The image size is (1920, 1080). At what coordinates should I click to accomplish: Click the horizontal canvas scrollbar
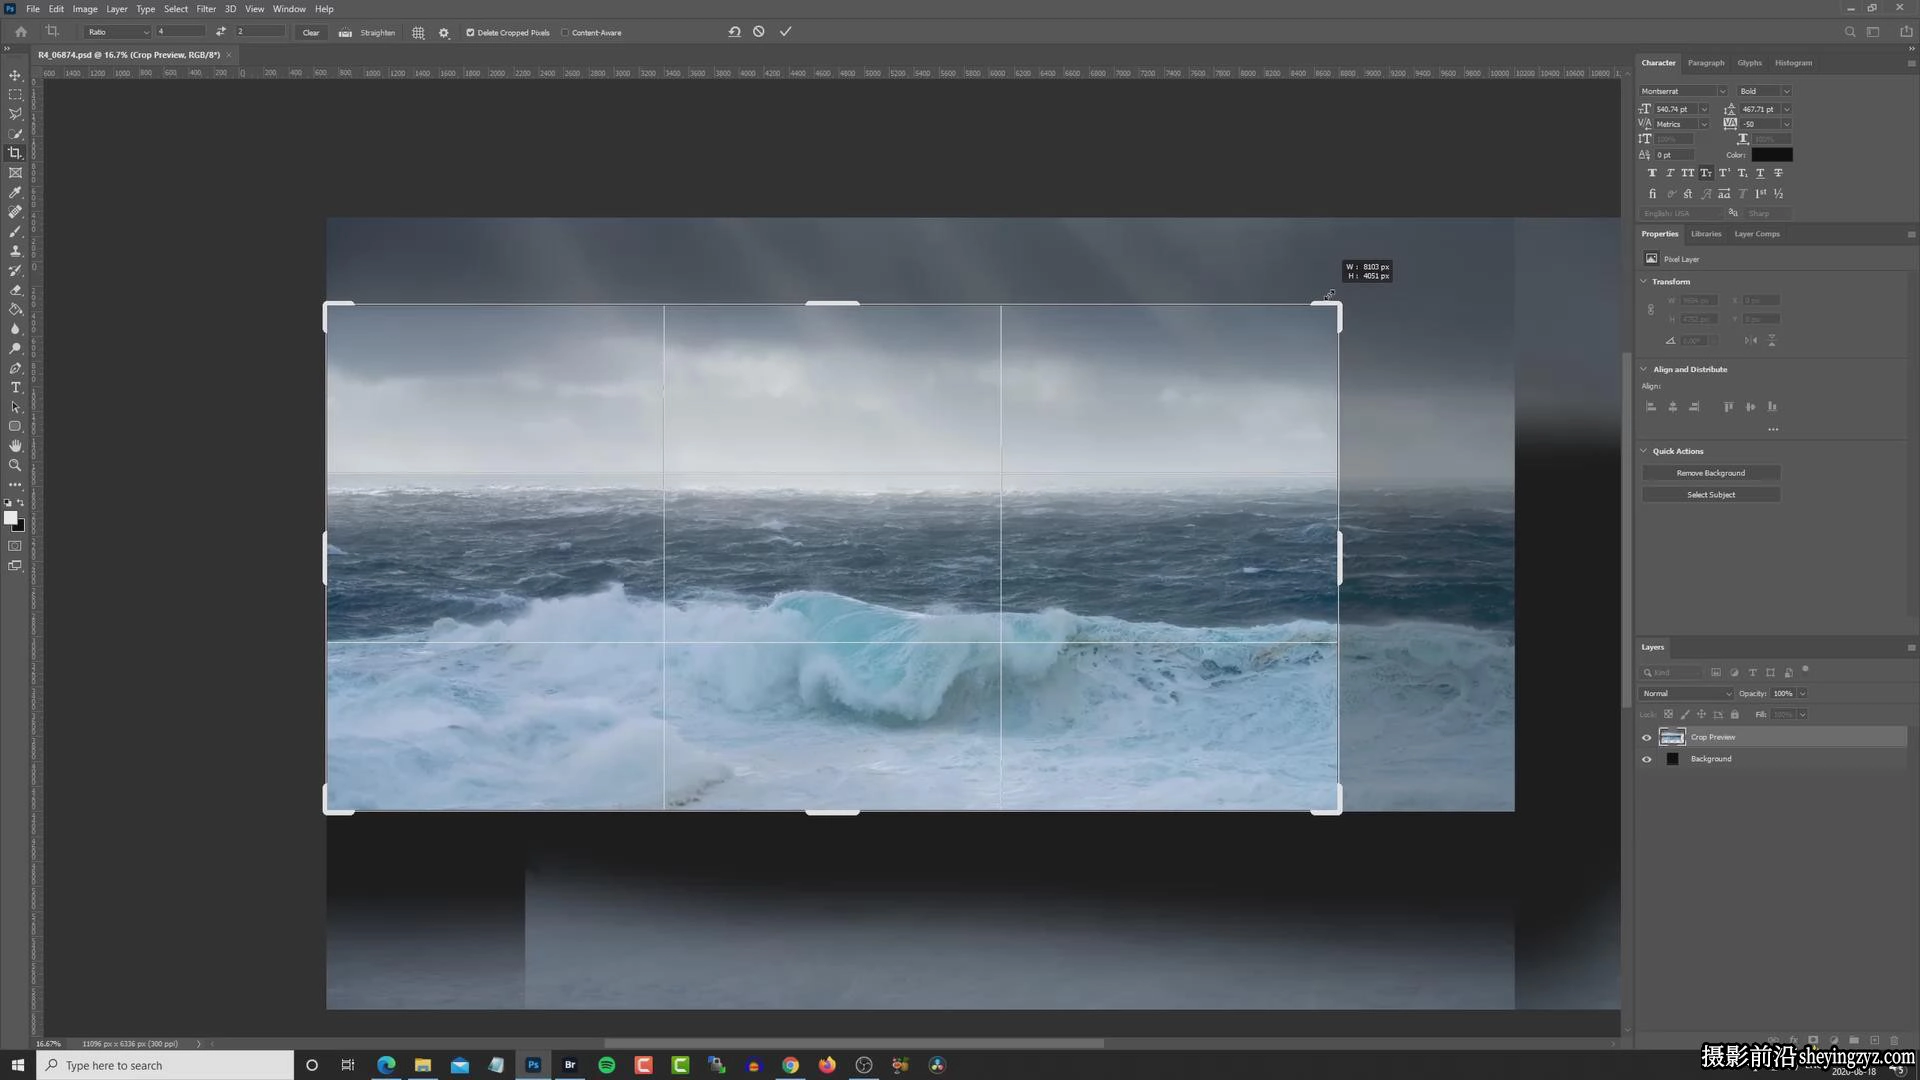[x=854, y=1044]
